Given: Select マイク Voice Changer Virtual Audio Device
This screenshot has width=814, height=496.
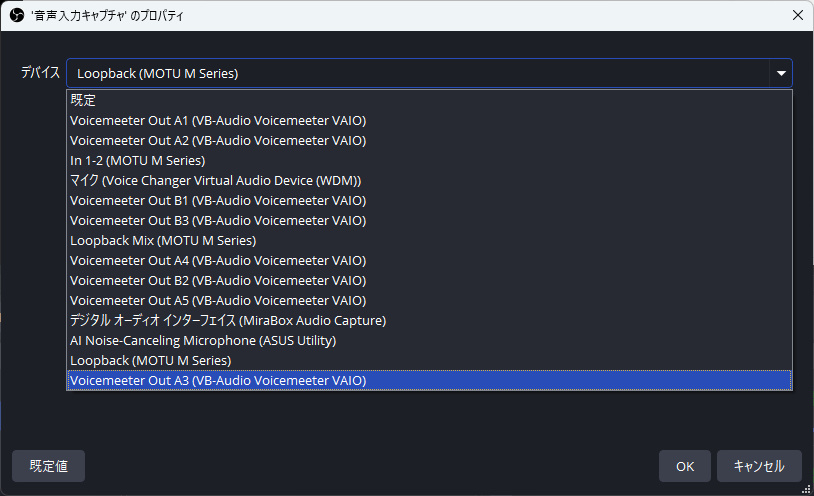Looking at the screenshot, I should (x=215, y=180).
